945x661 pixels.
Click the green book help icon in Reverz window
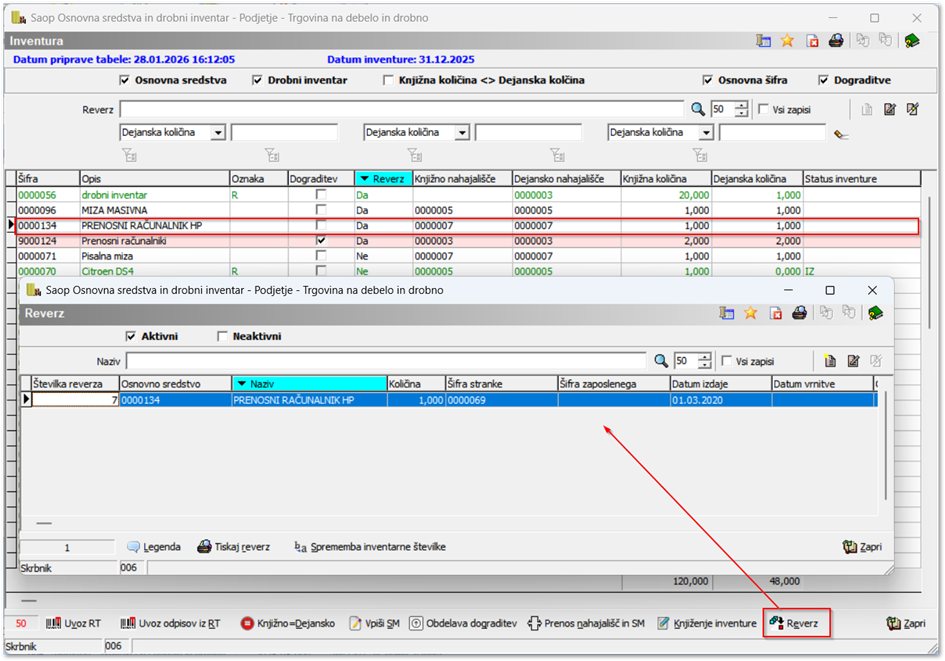(x=876, y=313)
